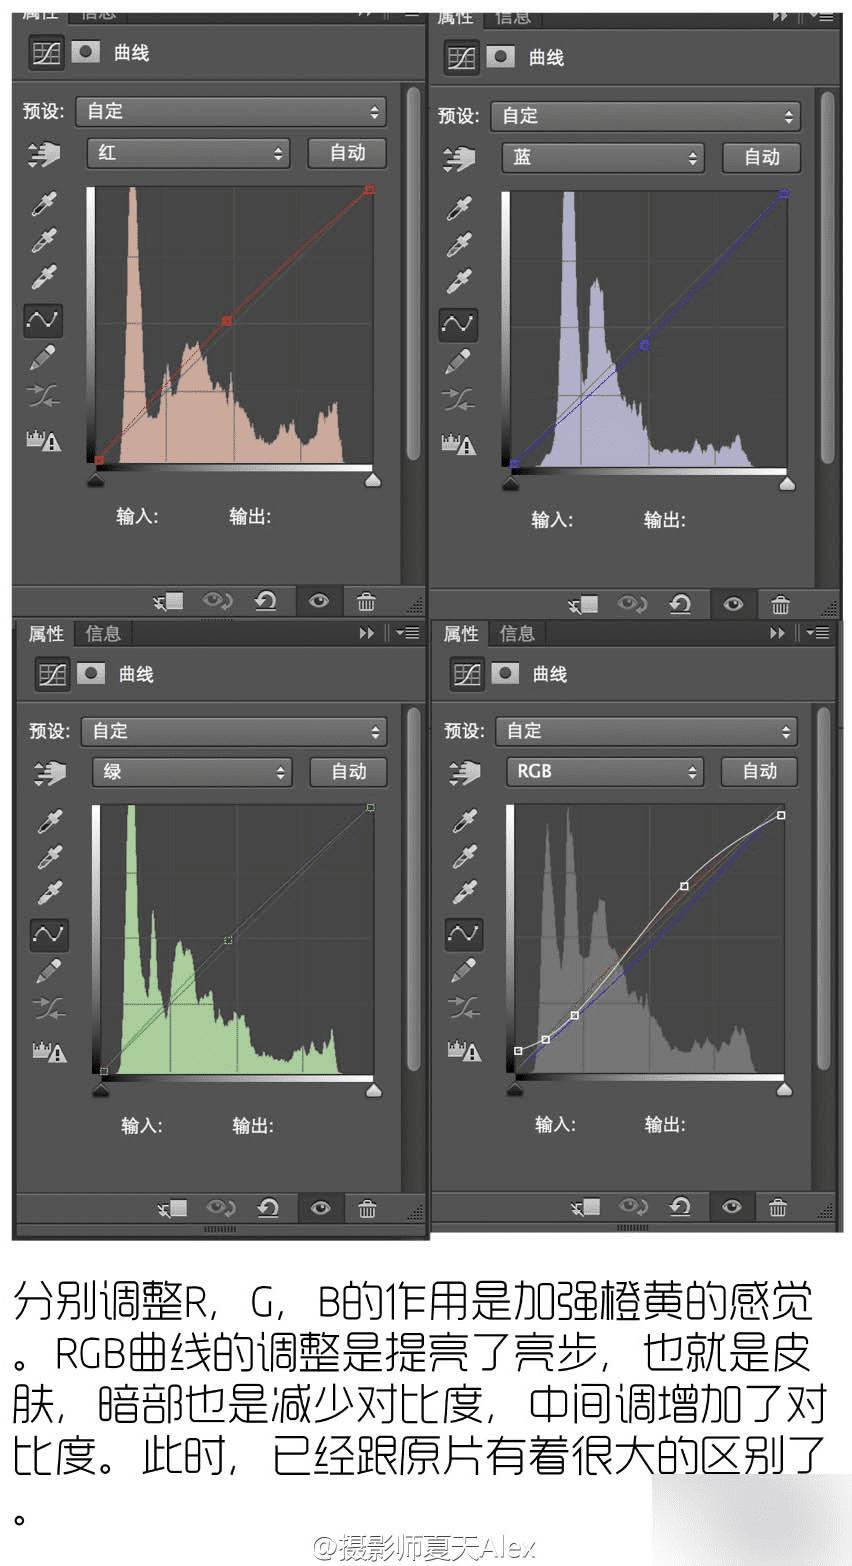This screenshot has width=852, height=1566.
Task: Open the 红 channel dropdown
Action: click(x=189, y=153)
